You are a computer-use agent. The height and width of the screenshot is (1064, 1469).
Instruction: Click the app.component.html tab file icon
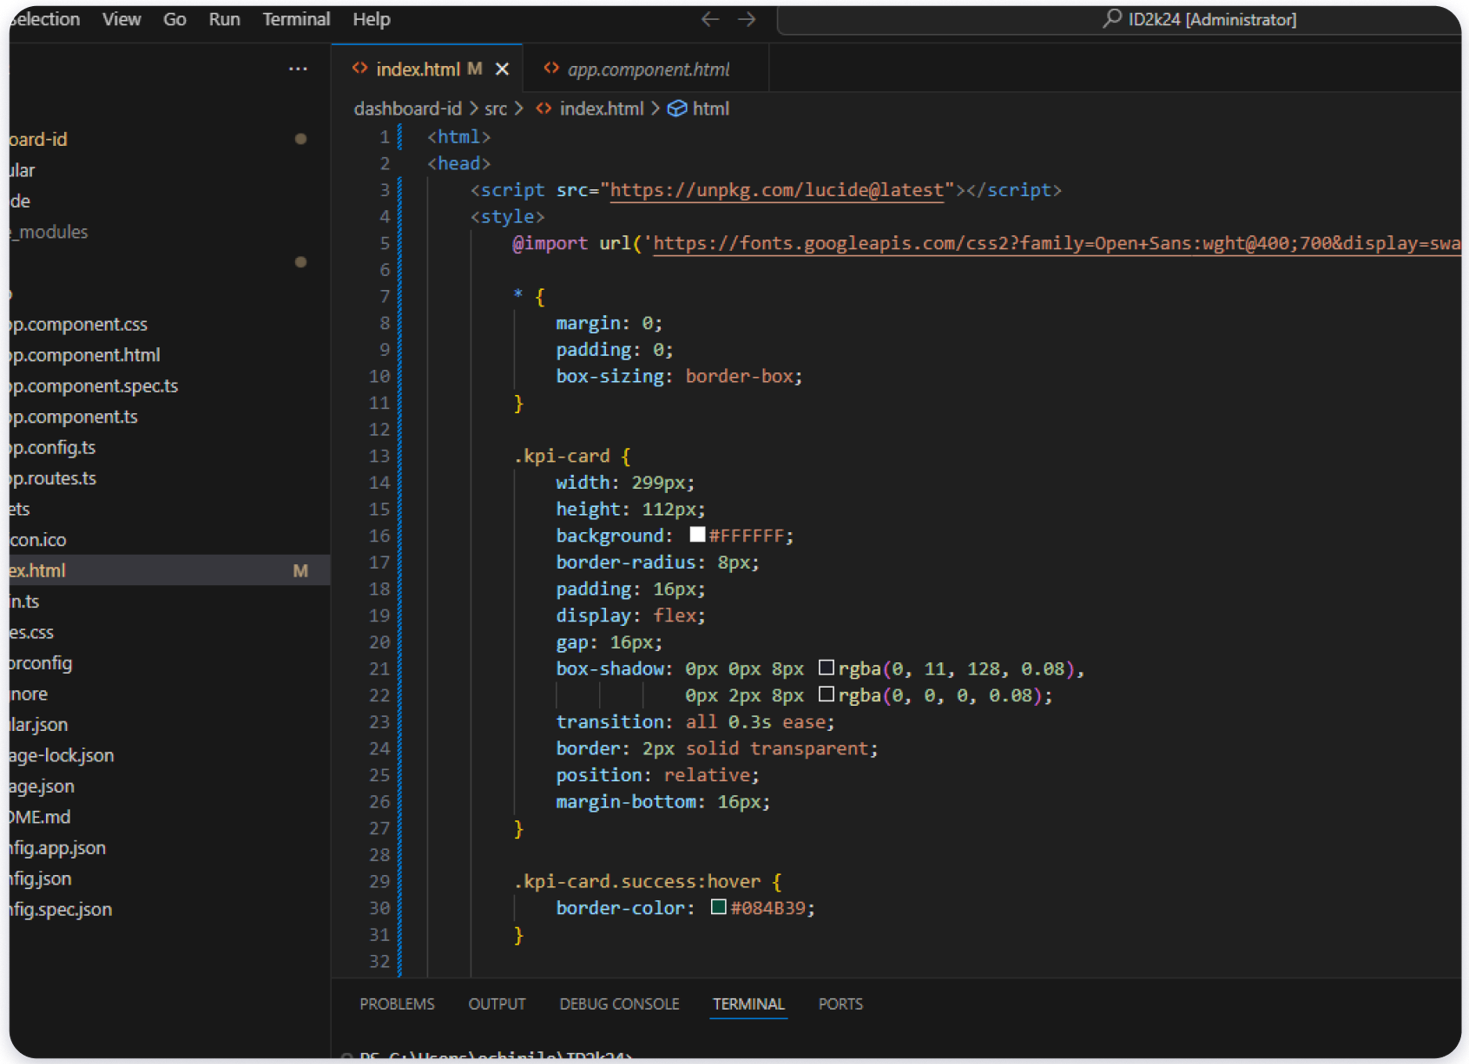[x=551, y=68]
